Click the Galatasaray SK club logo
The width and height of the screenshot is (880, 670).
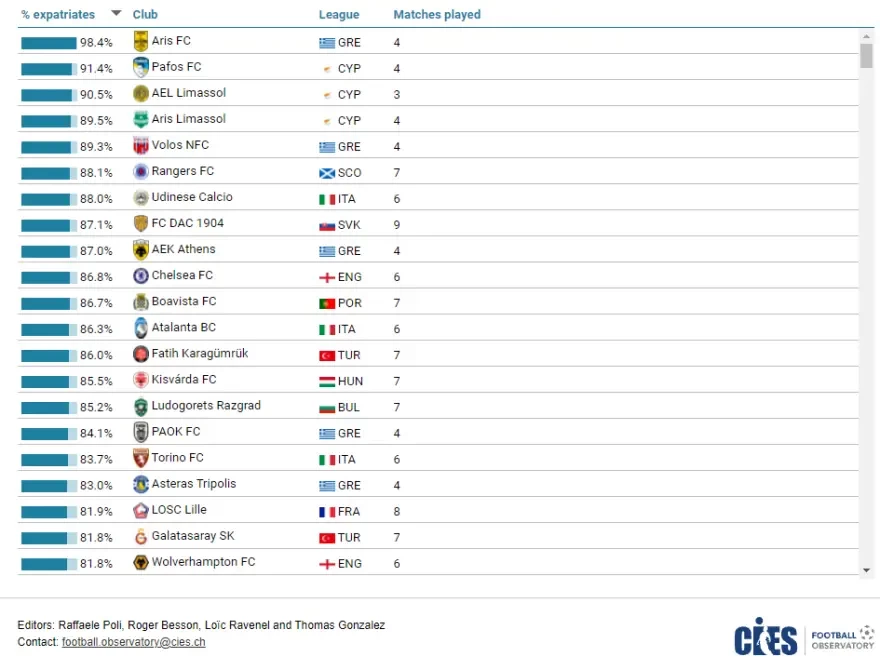click(140, 536)
